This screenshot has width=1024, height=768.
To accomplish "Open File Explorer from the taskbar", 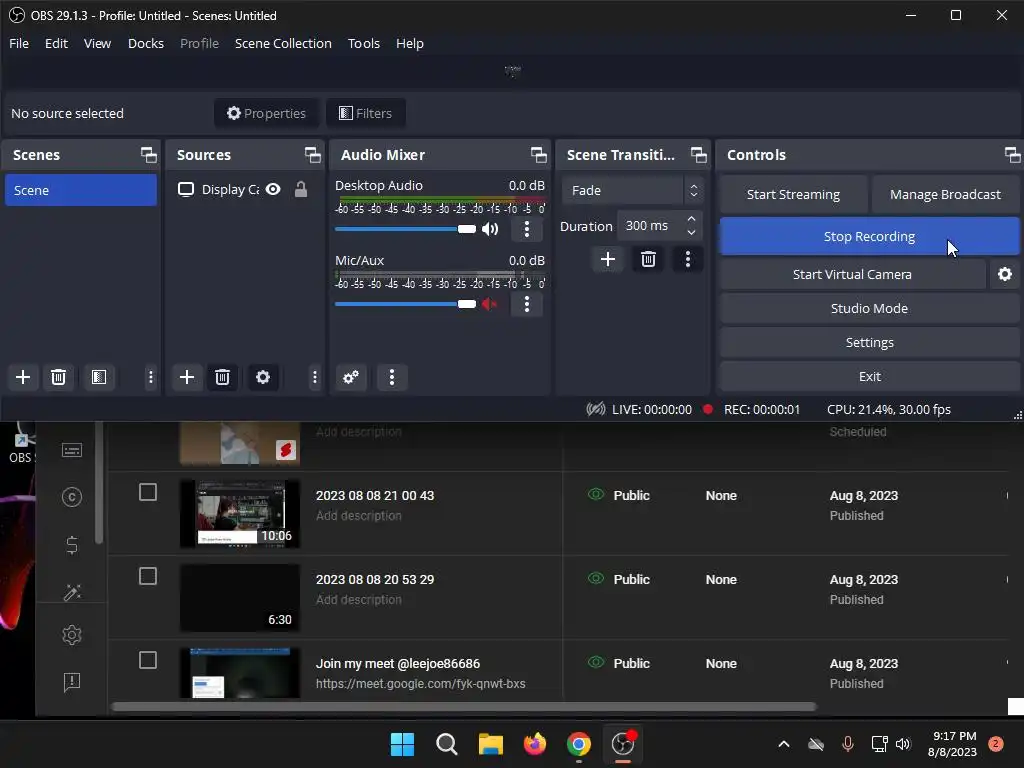I will point(490,744).
